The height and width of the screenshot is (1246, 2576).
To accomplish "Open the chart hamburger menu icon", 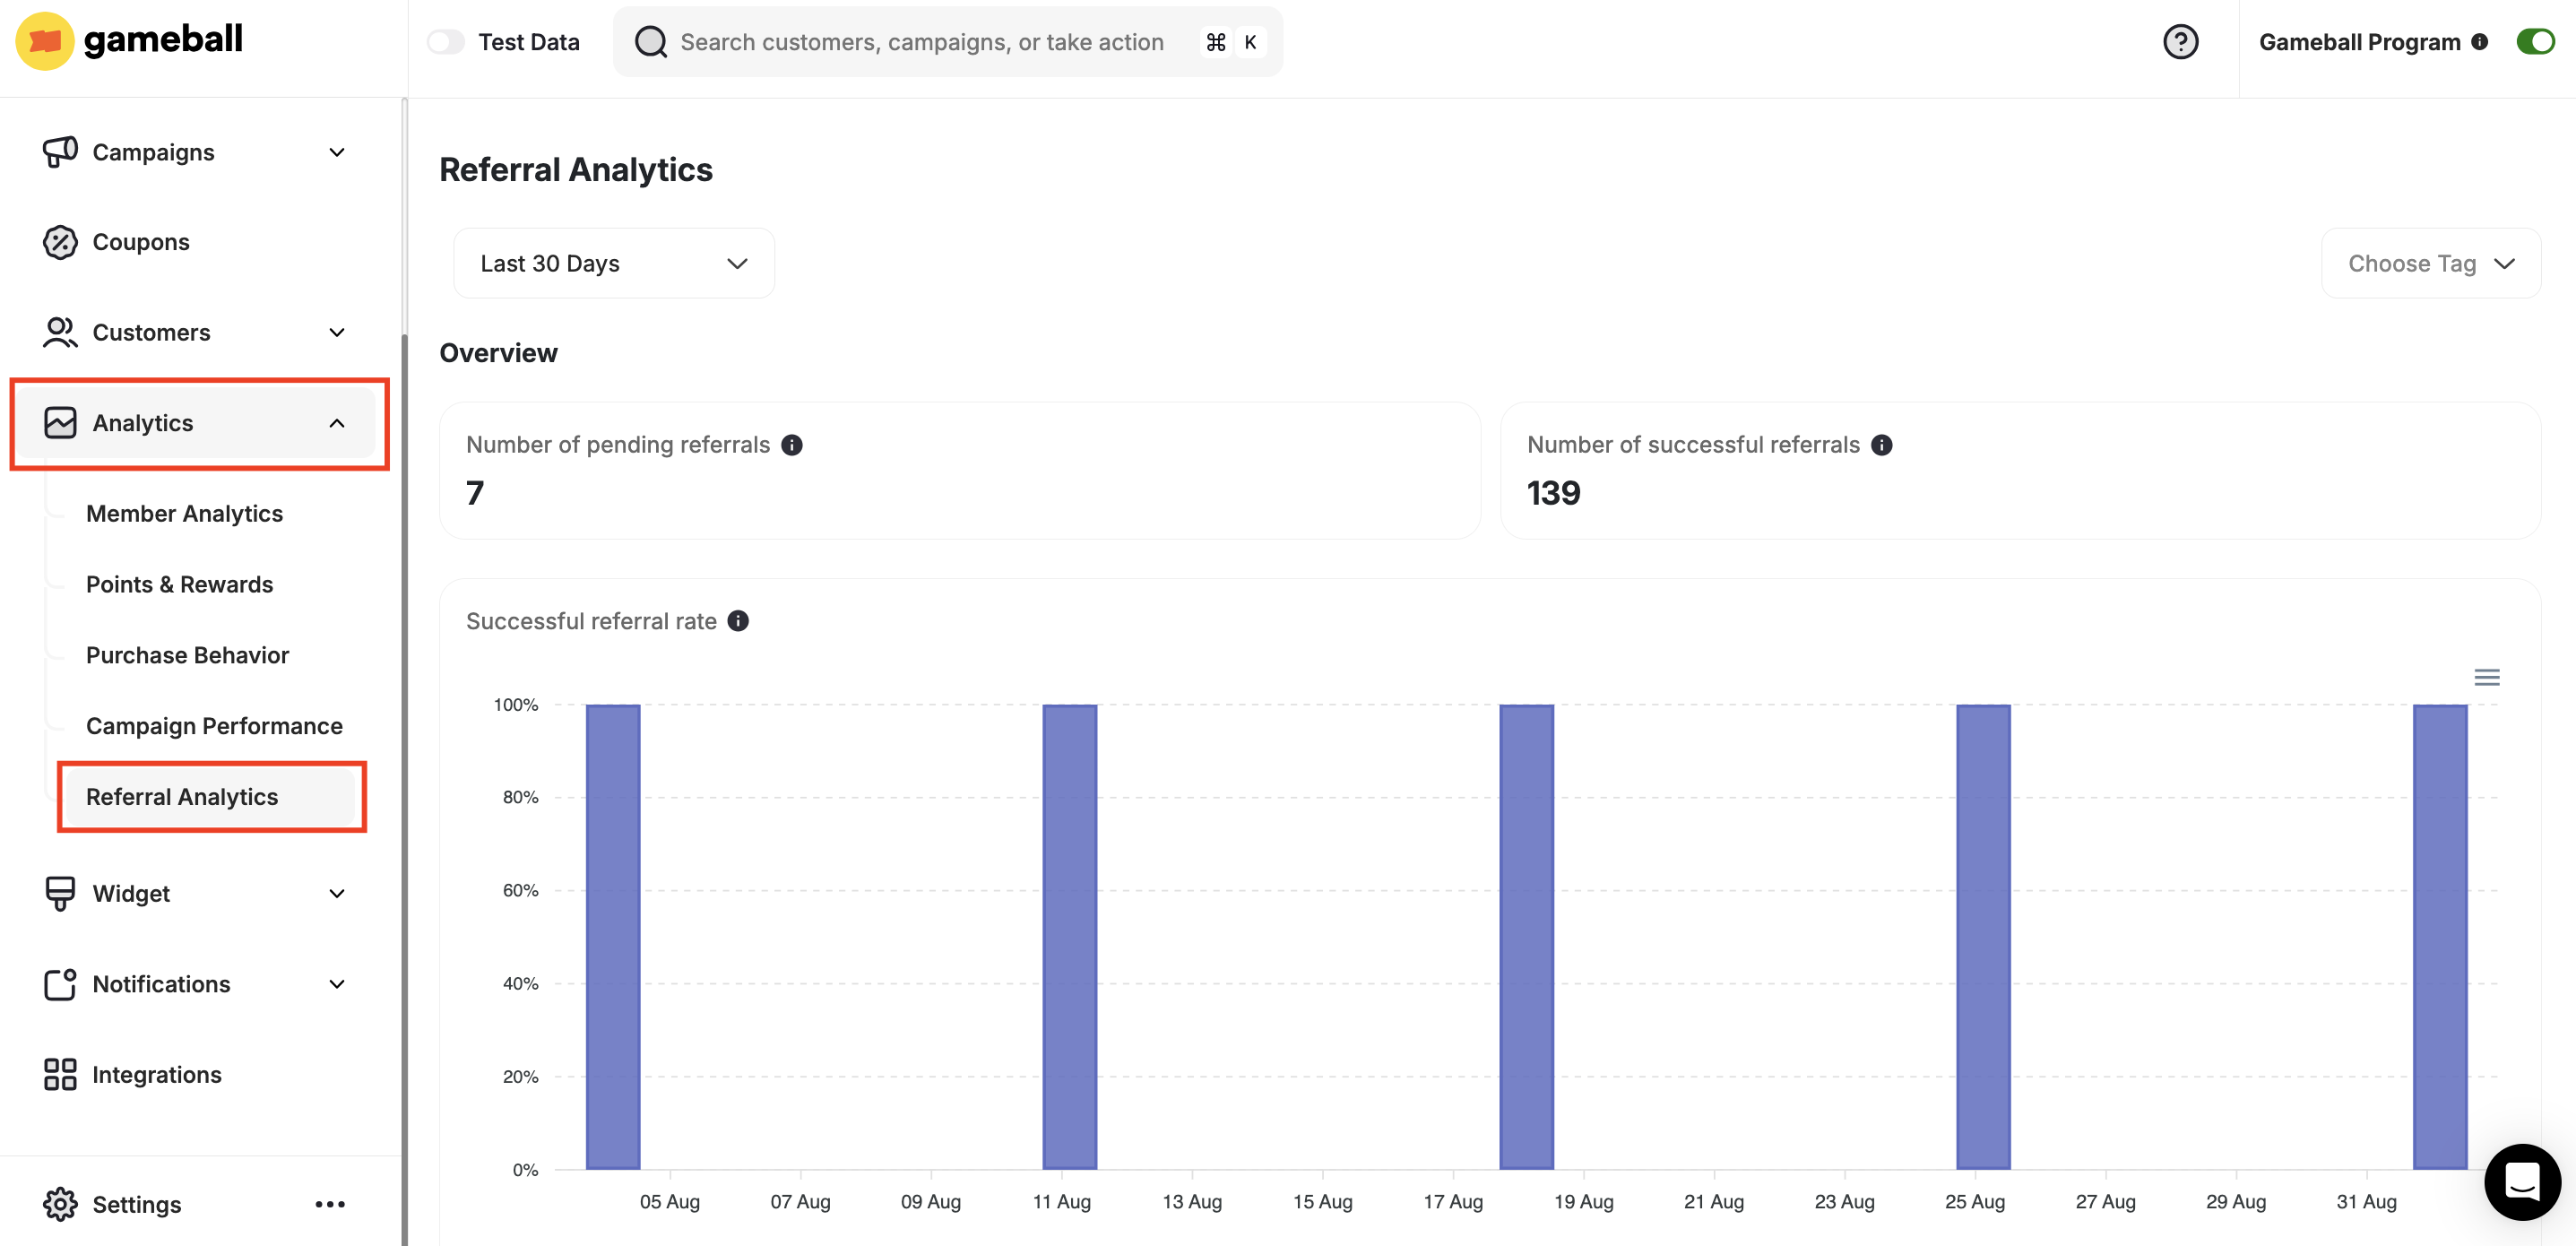I will click(x=2487, y=676).
